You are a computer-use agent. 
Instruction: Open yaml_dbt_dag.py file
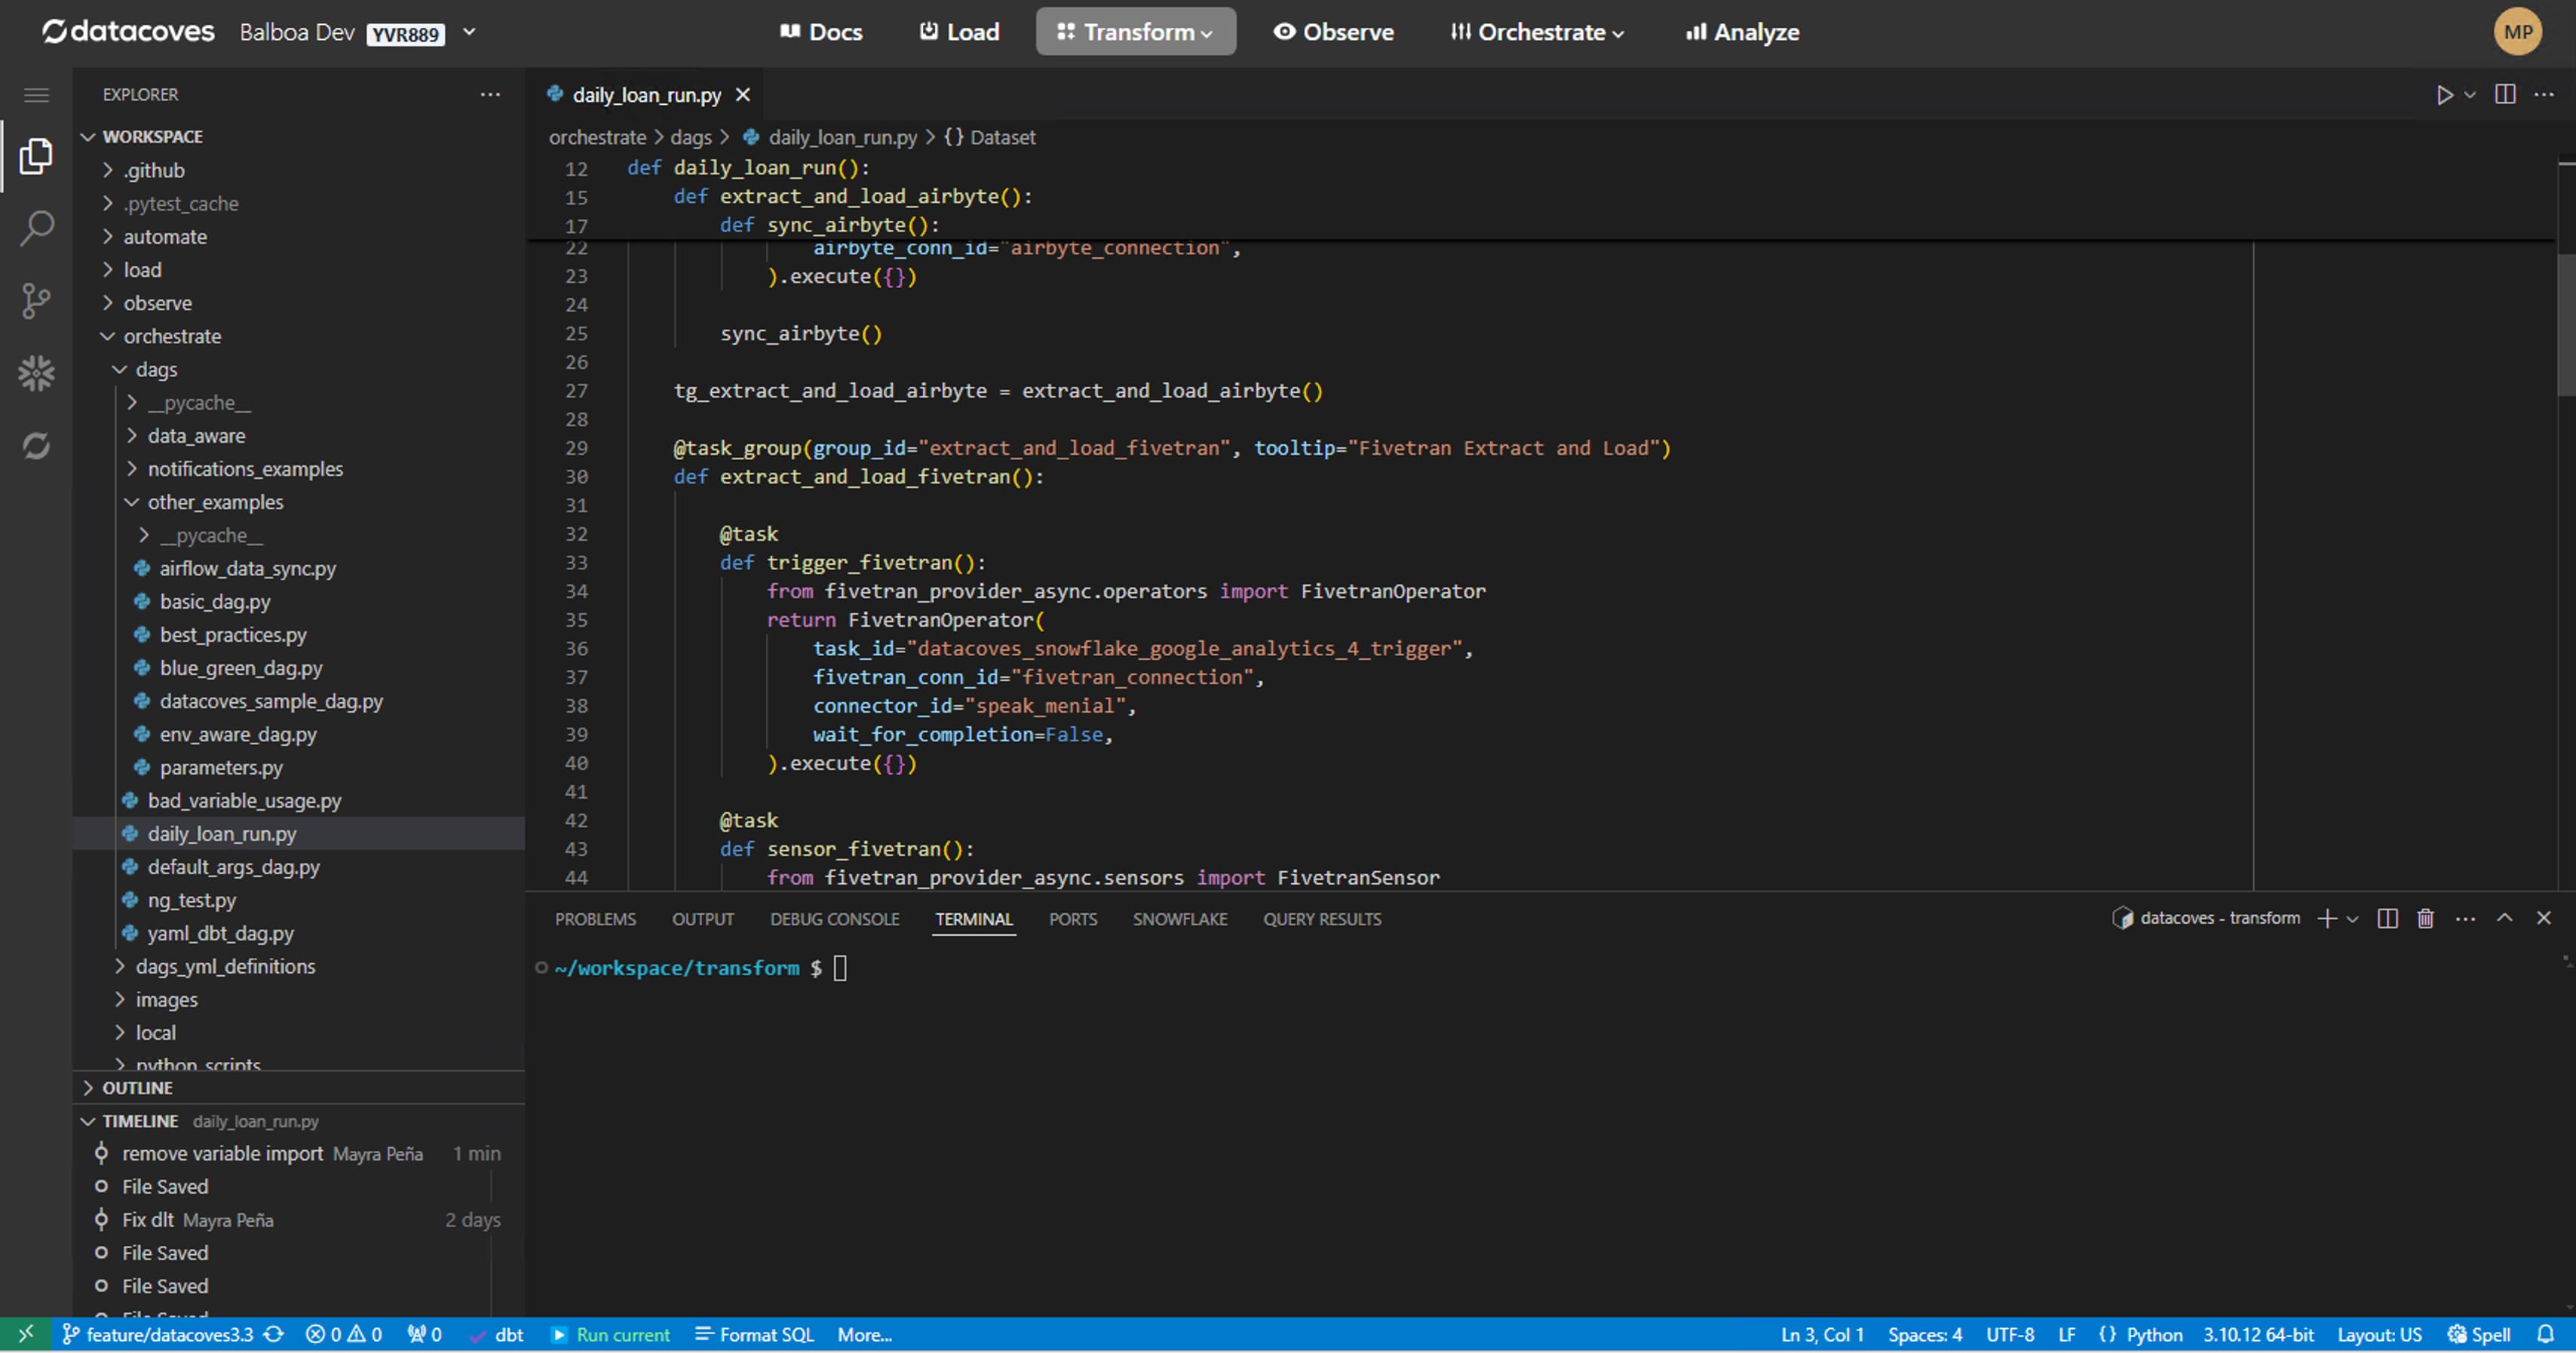point(299,933)
